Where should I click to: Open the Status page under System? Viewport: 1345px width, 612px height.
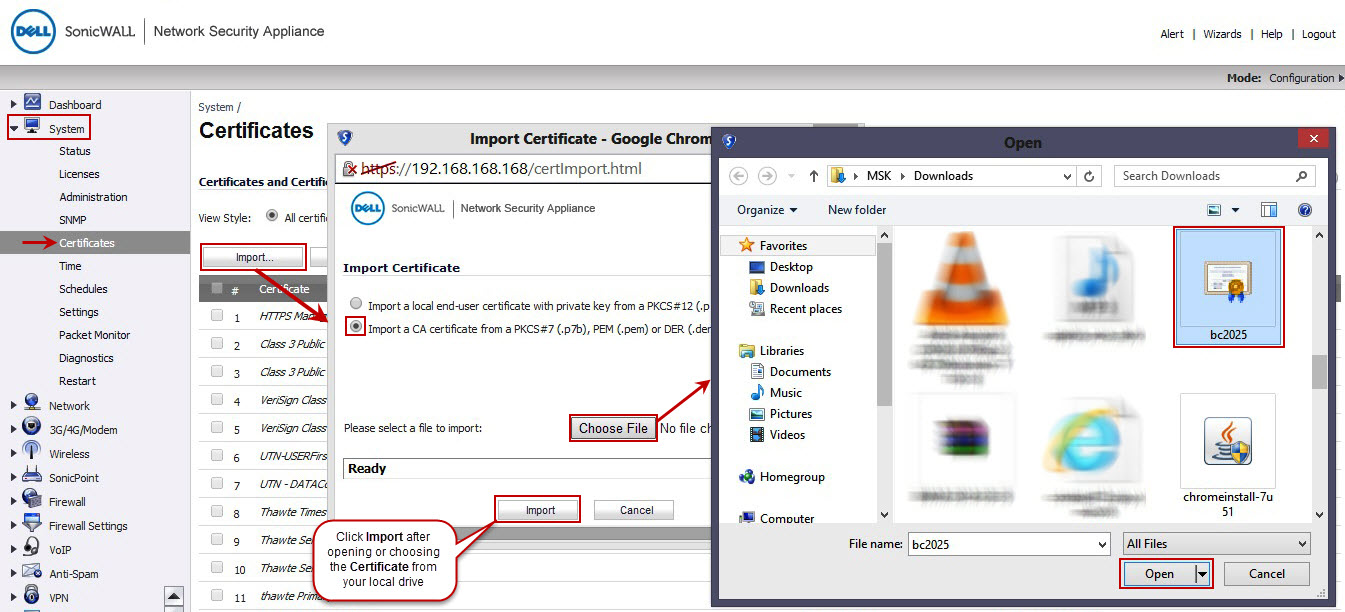coord(75,151)
